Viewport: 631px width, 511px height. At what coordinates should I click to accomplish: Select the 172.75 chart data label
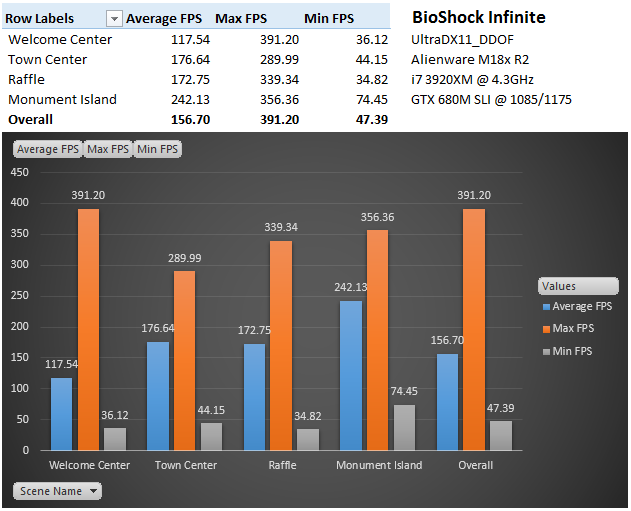point(254,330)
